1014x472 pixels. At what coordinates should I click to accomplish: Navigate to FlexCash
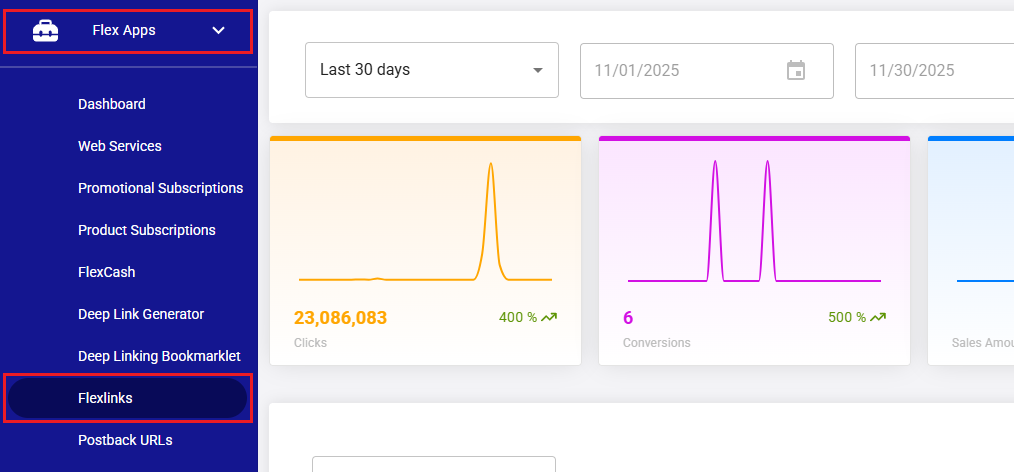pos(107,272)
